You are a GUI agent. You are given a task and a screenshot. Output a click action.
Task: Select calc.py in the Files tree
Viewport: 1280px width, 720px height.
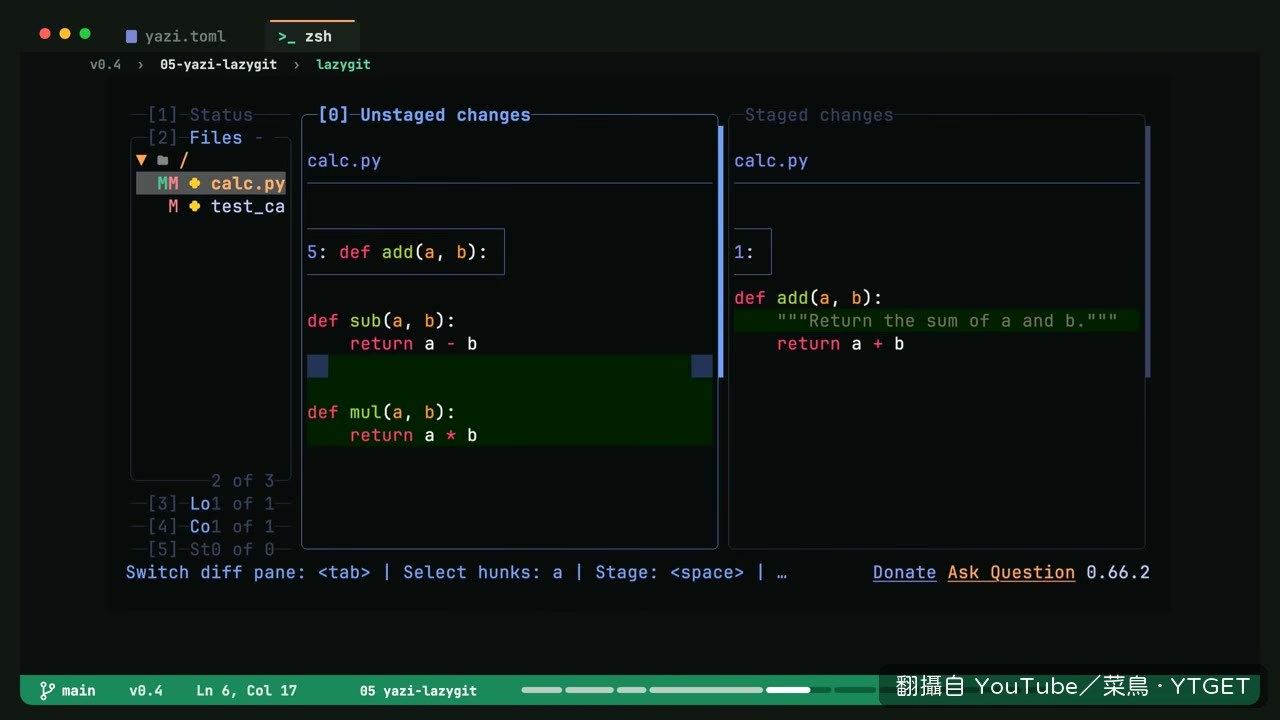tap(211, 184)
